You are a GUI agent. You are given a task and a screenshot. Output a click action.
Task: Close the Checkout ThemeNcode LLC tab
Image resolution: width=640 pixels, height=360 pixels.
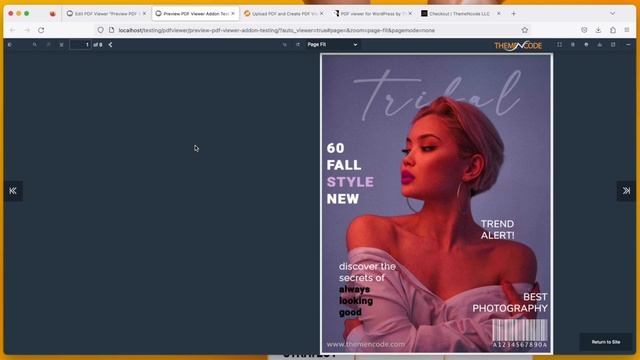(x=499, y=13)
